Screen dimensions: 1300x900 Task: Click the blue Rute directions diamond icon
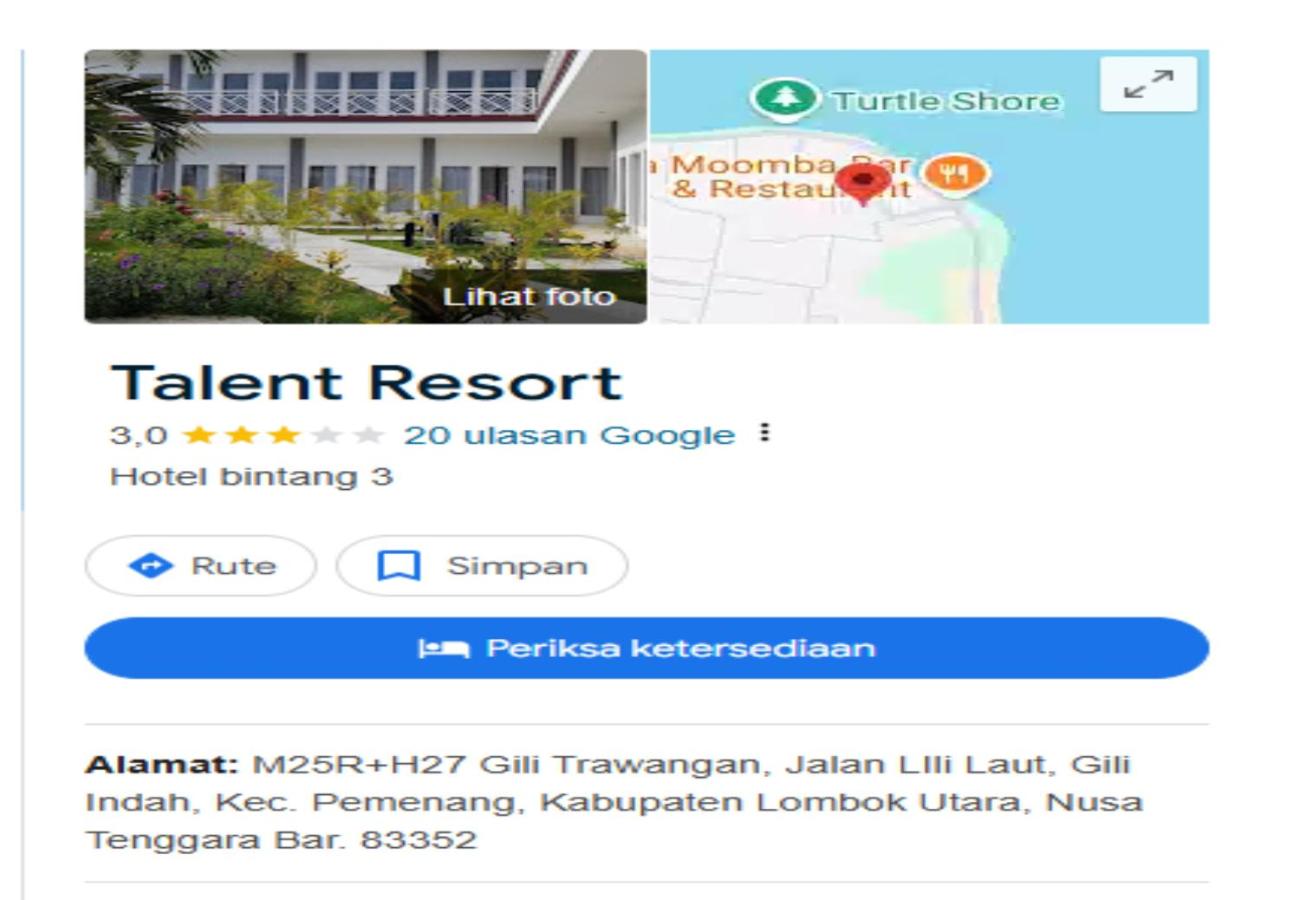(150, 566)
